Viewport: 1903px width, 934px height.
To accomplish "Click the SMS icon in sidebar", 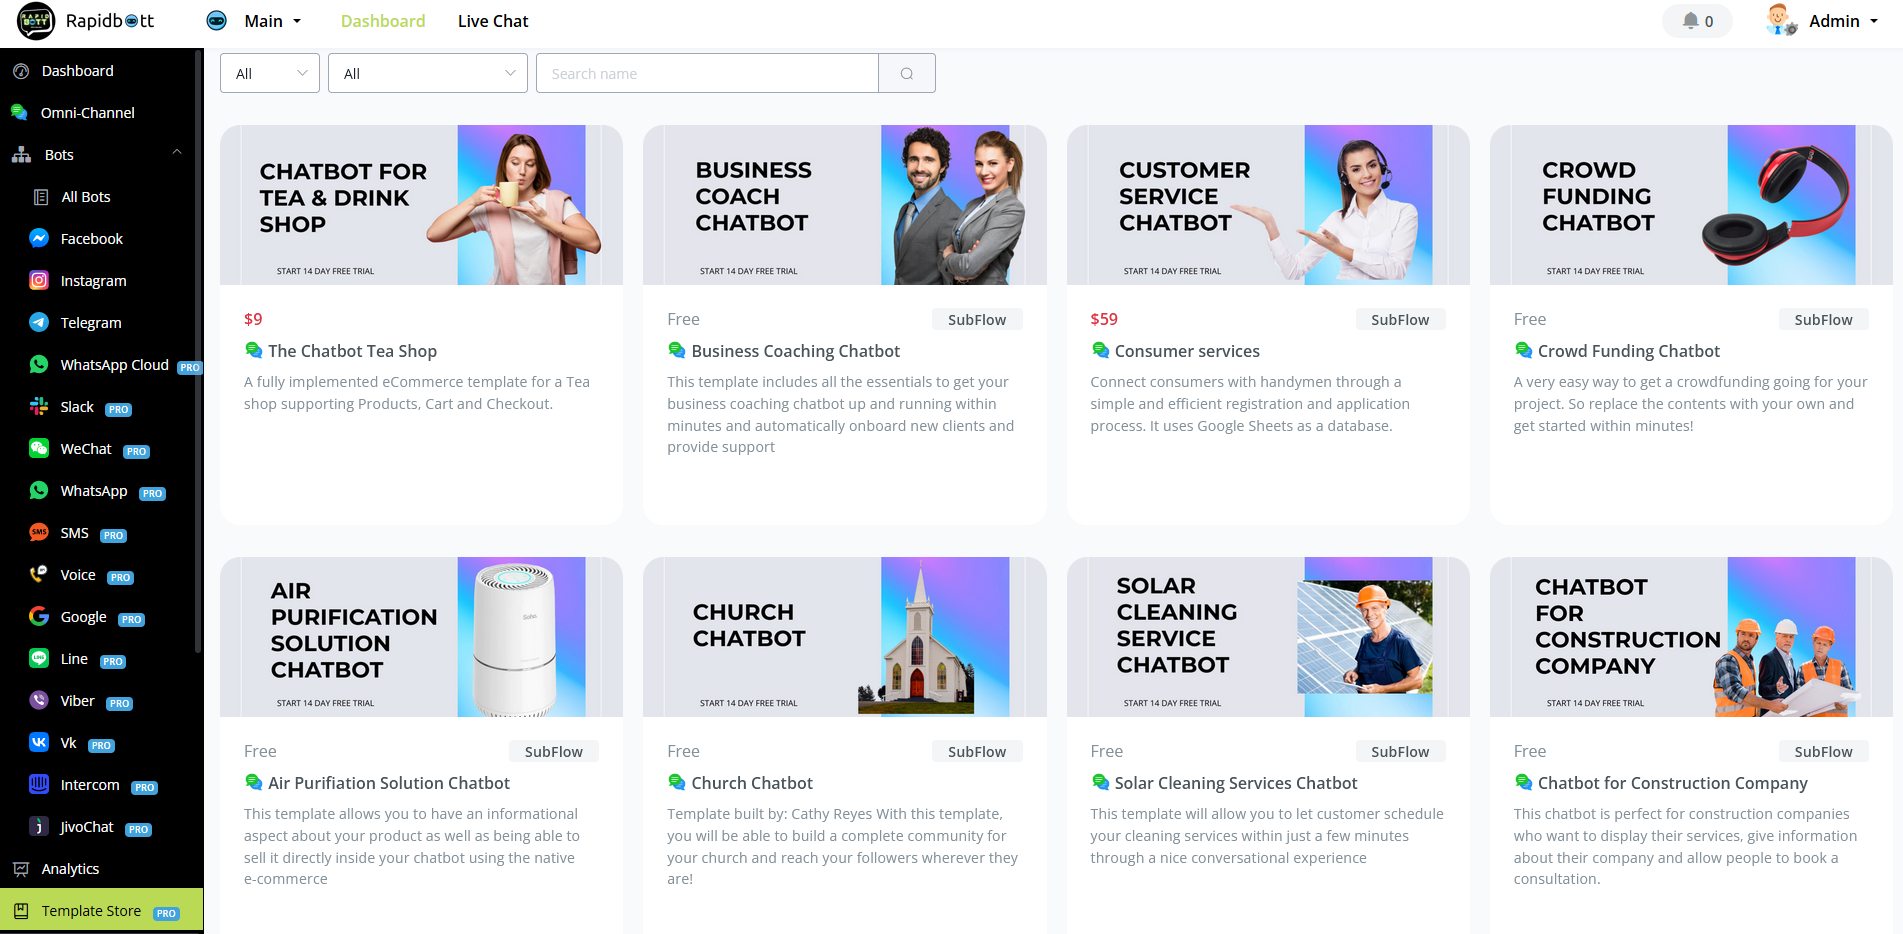I will pyautogui.click(x=39, y=533).
